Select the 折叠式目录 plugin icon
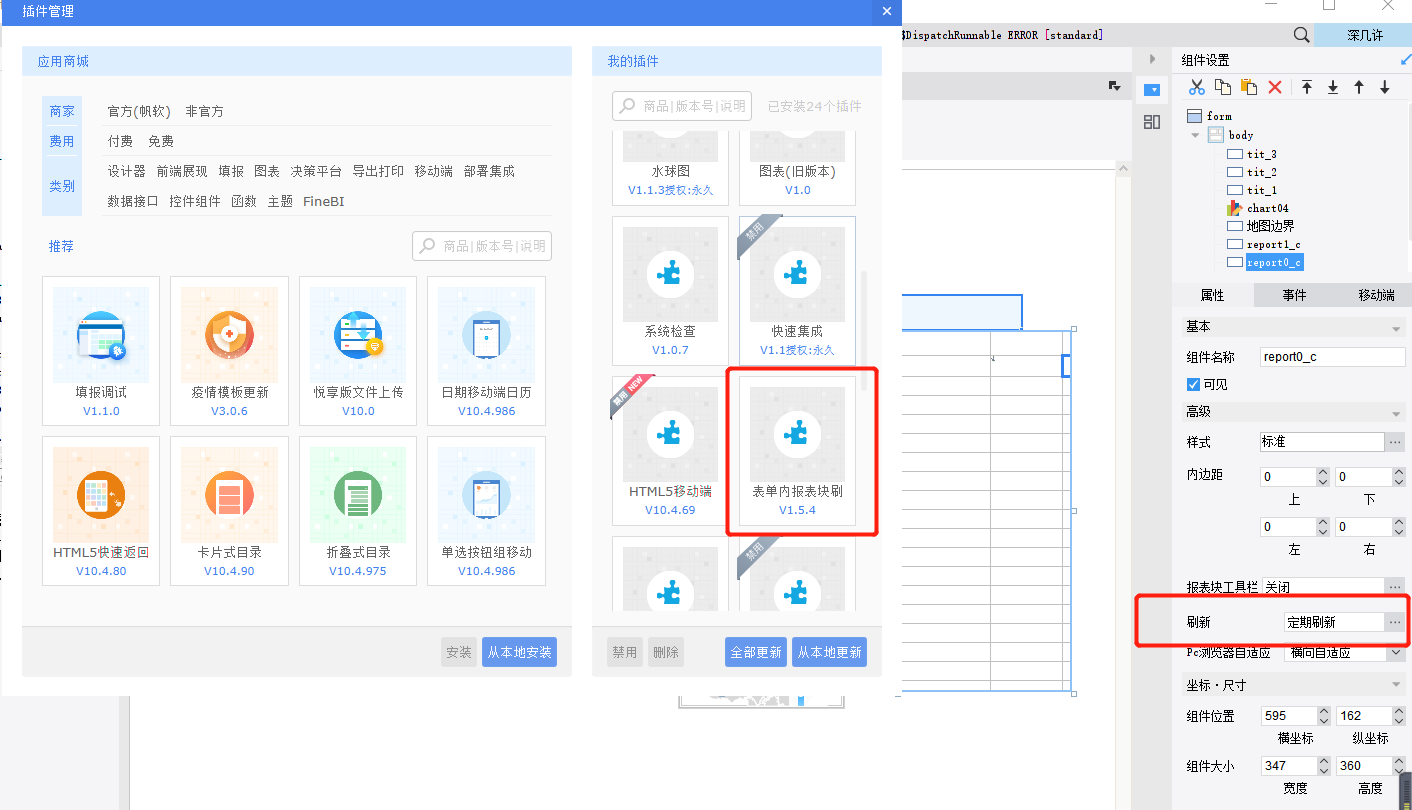The image size is (1412, 810). (x=358, y=495)
